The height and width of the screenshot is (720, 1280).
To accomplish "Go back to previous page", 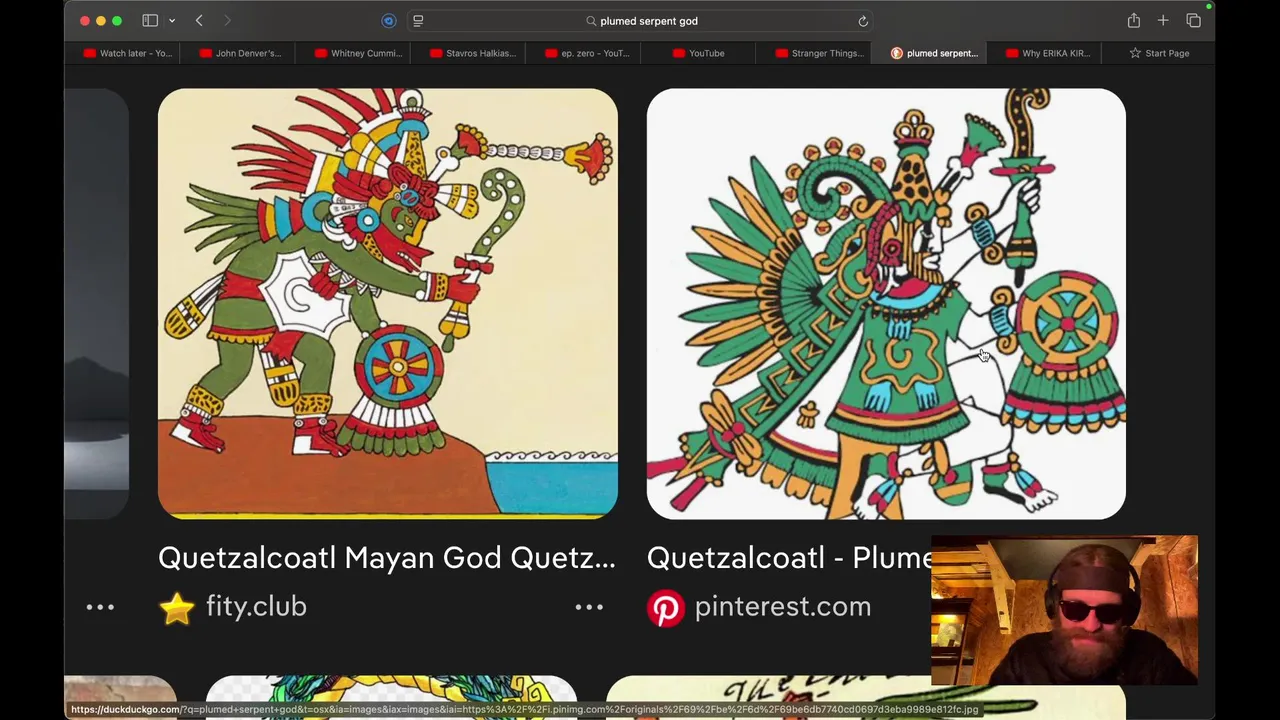I will [199, 20].
